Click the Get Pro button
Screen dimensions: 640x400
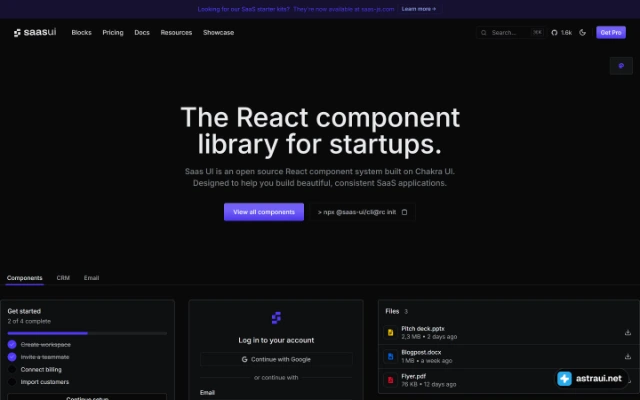pyautogui.click(x=611, y=33)
